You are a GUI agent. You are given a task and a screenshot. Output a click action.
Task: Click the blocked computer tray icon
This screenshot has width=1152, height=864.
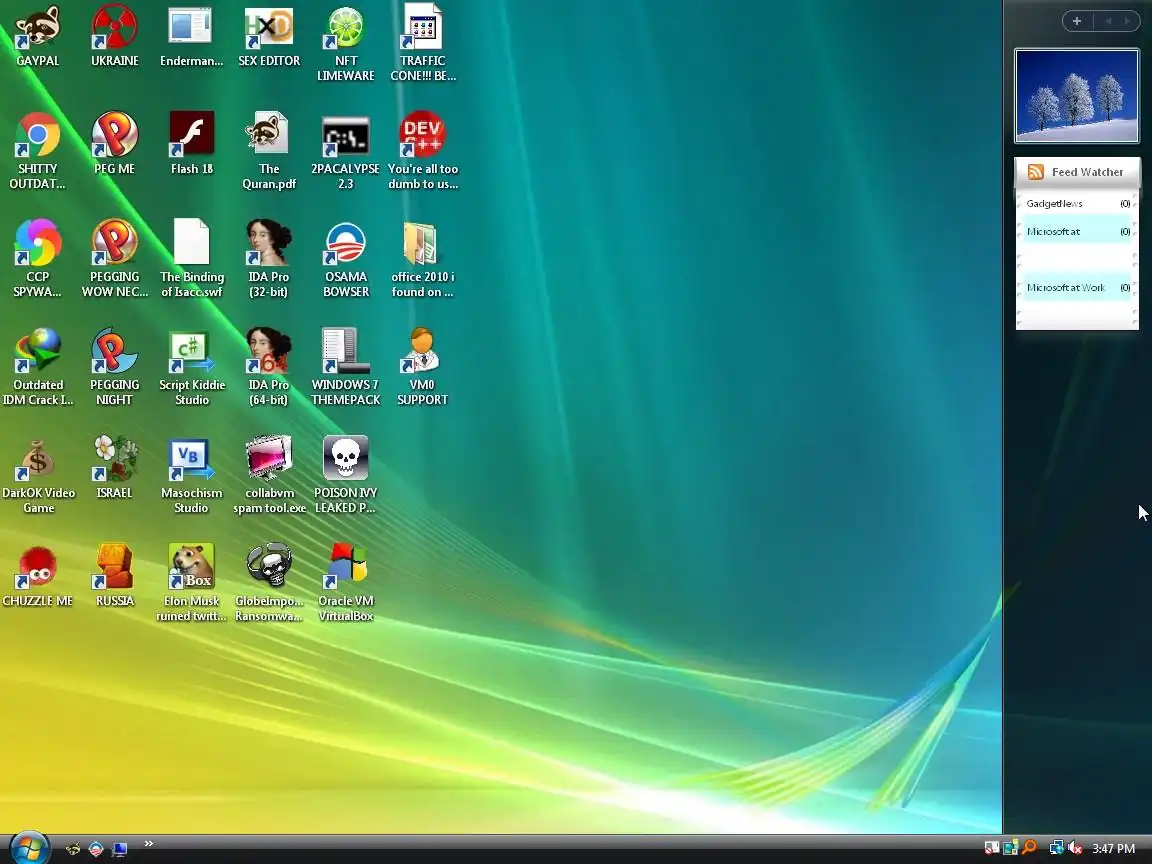click(992, 848)
